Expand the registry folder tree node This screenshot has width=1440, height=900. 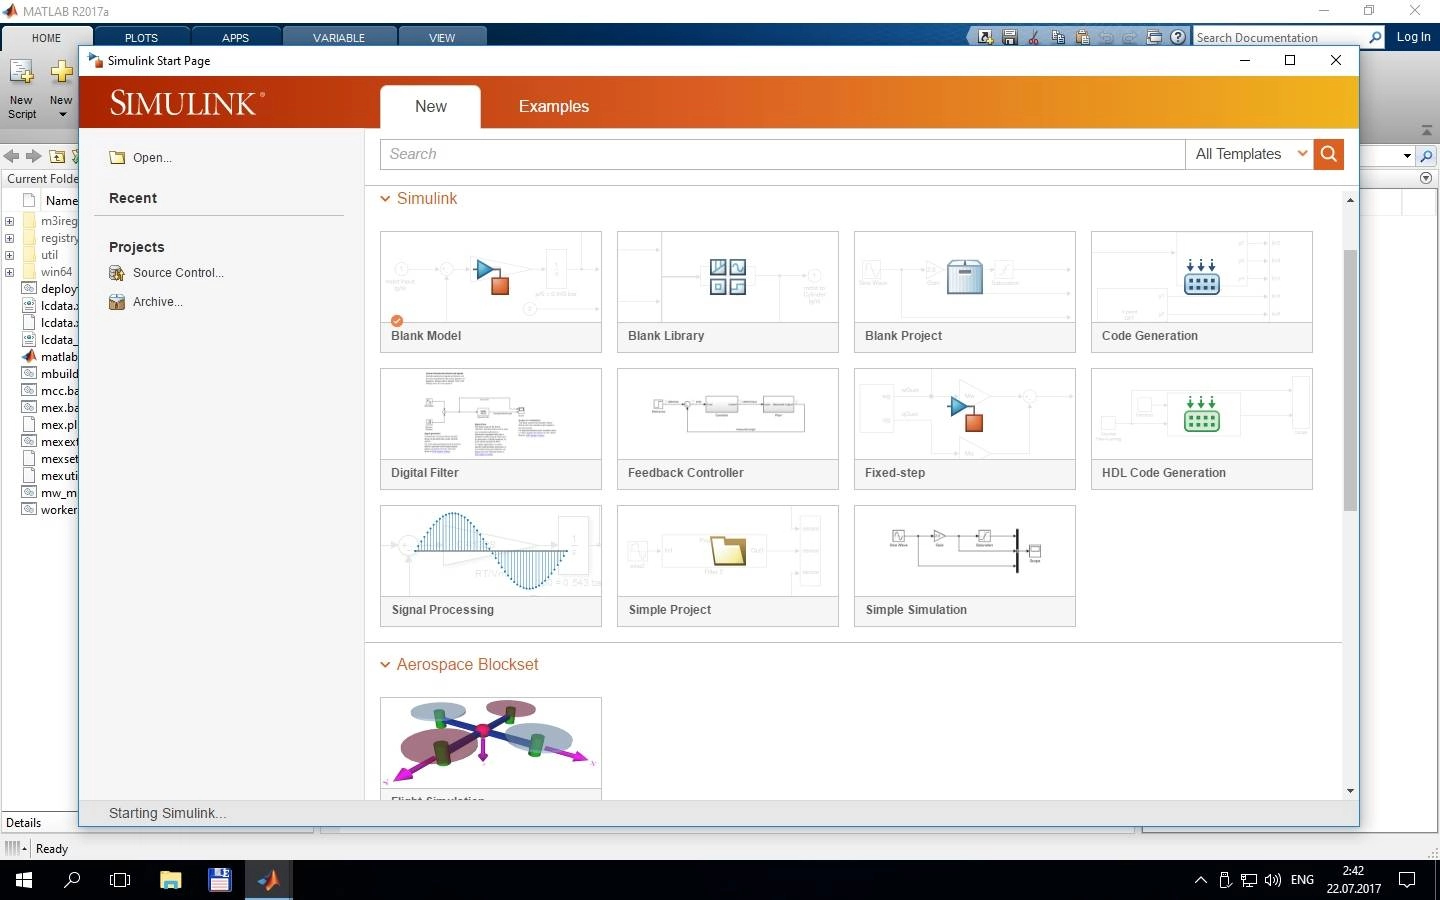coord(9,238)
